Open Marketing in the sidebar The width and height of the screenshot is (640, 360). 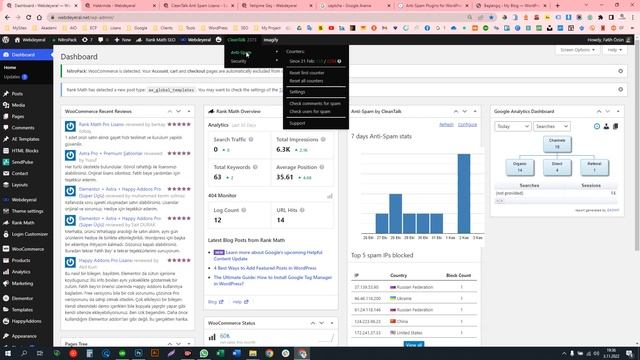[22, 283]
